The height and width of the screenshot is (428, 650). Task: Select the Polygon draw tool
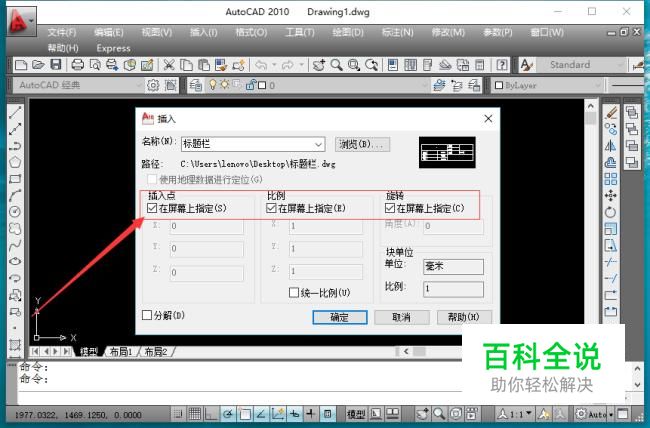(x=15, y=162)
